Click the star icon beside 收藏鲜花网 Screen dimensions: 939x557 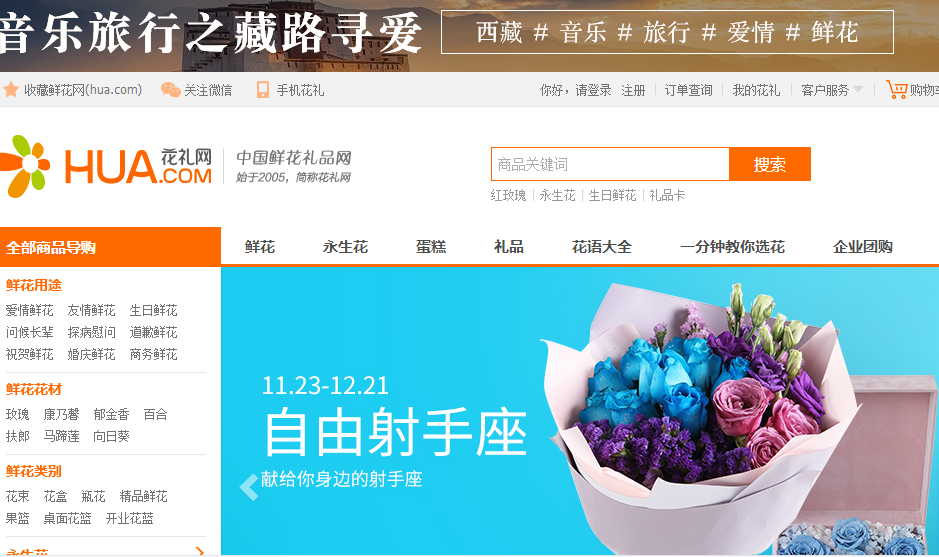11,90
